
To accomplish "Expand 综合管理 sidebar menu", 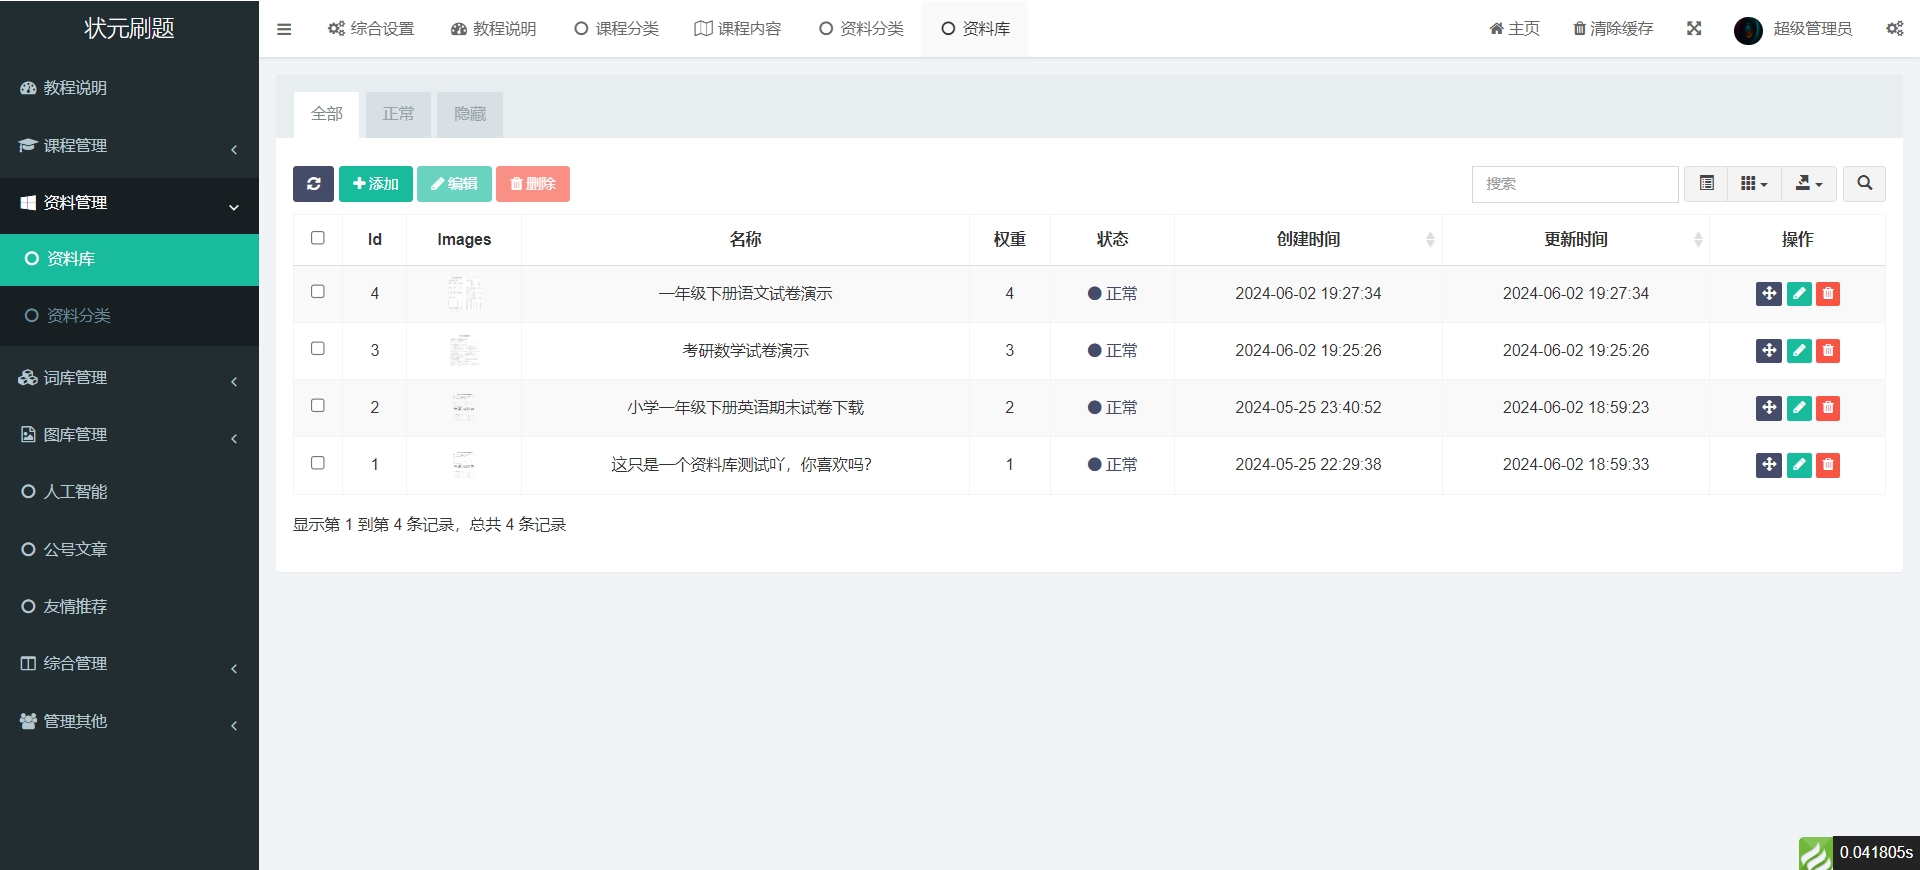I will pos(129,664).
